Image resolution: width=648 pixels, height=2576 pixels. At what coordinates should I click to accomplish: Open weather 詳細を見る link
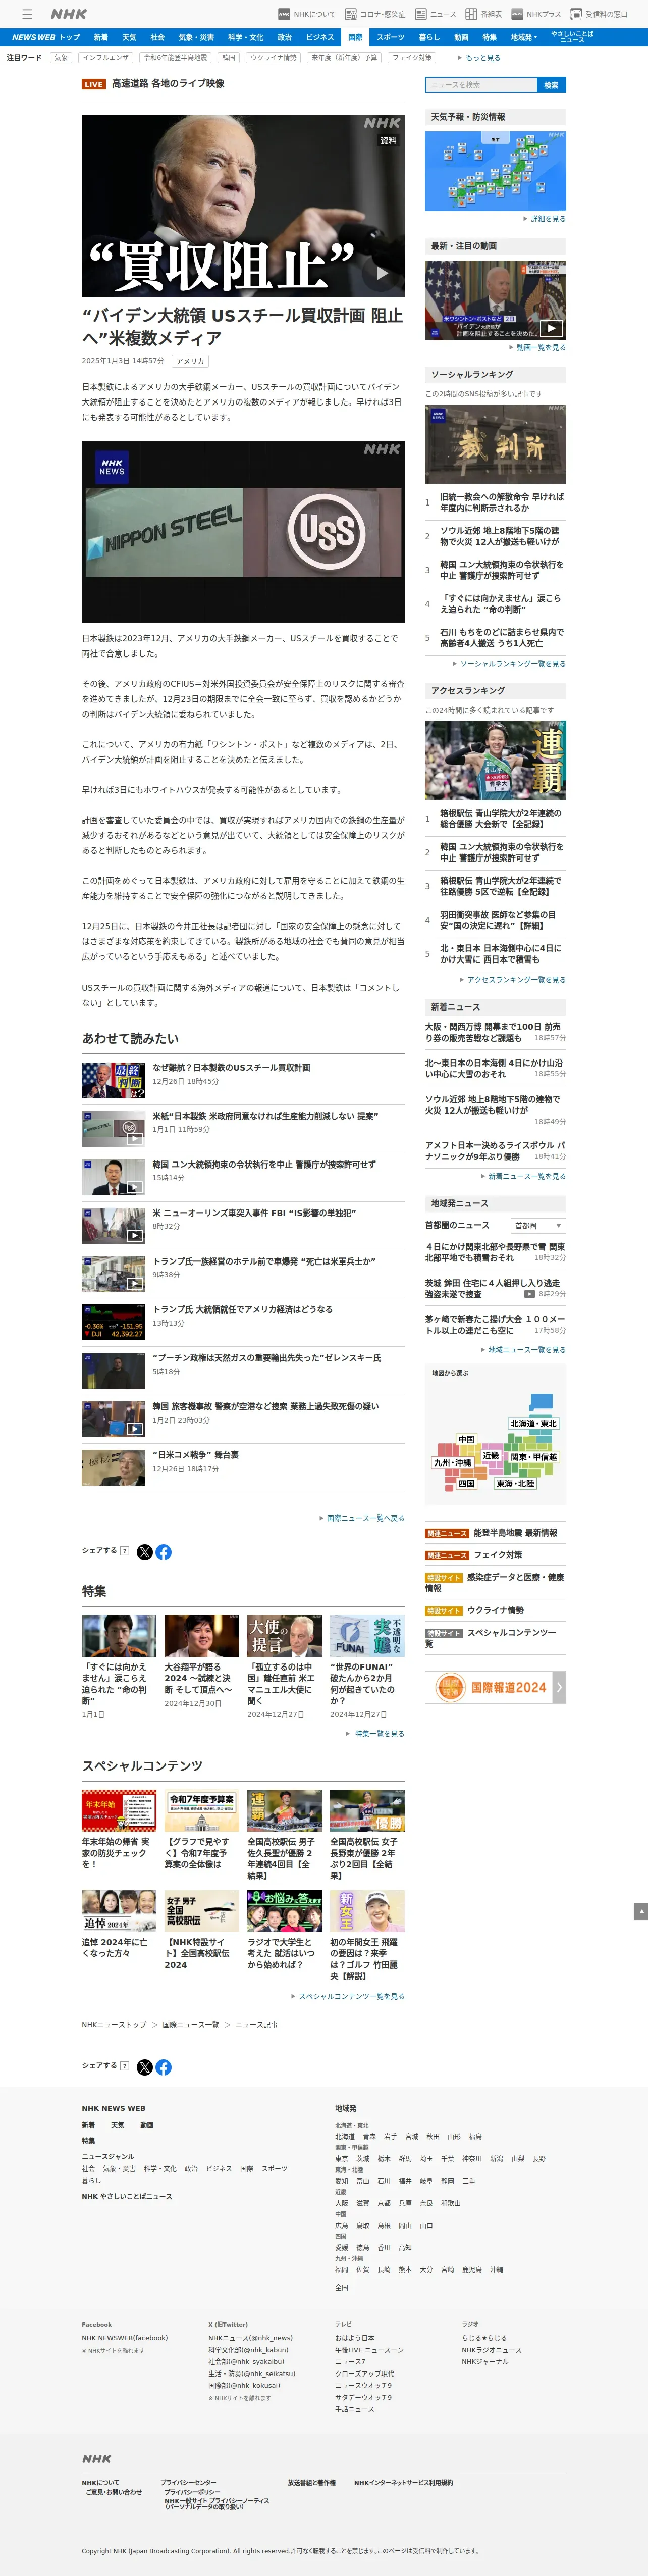click(x=544, y=218)
